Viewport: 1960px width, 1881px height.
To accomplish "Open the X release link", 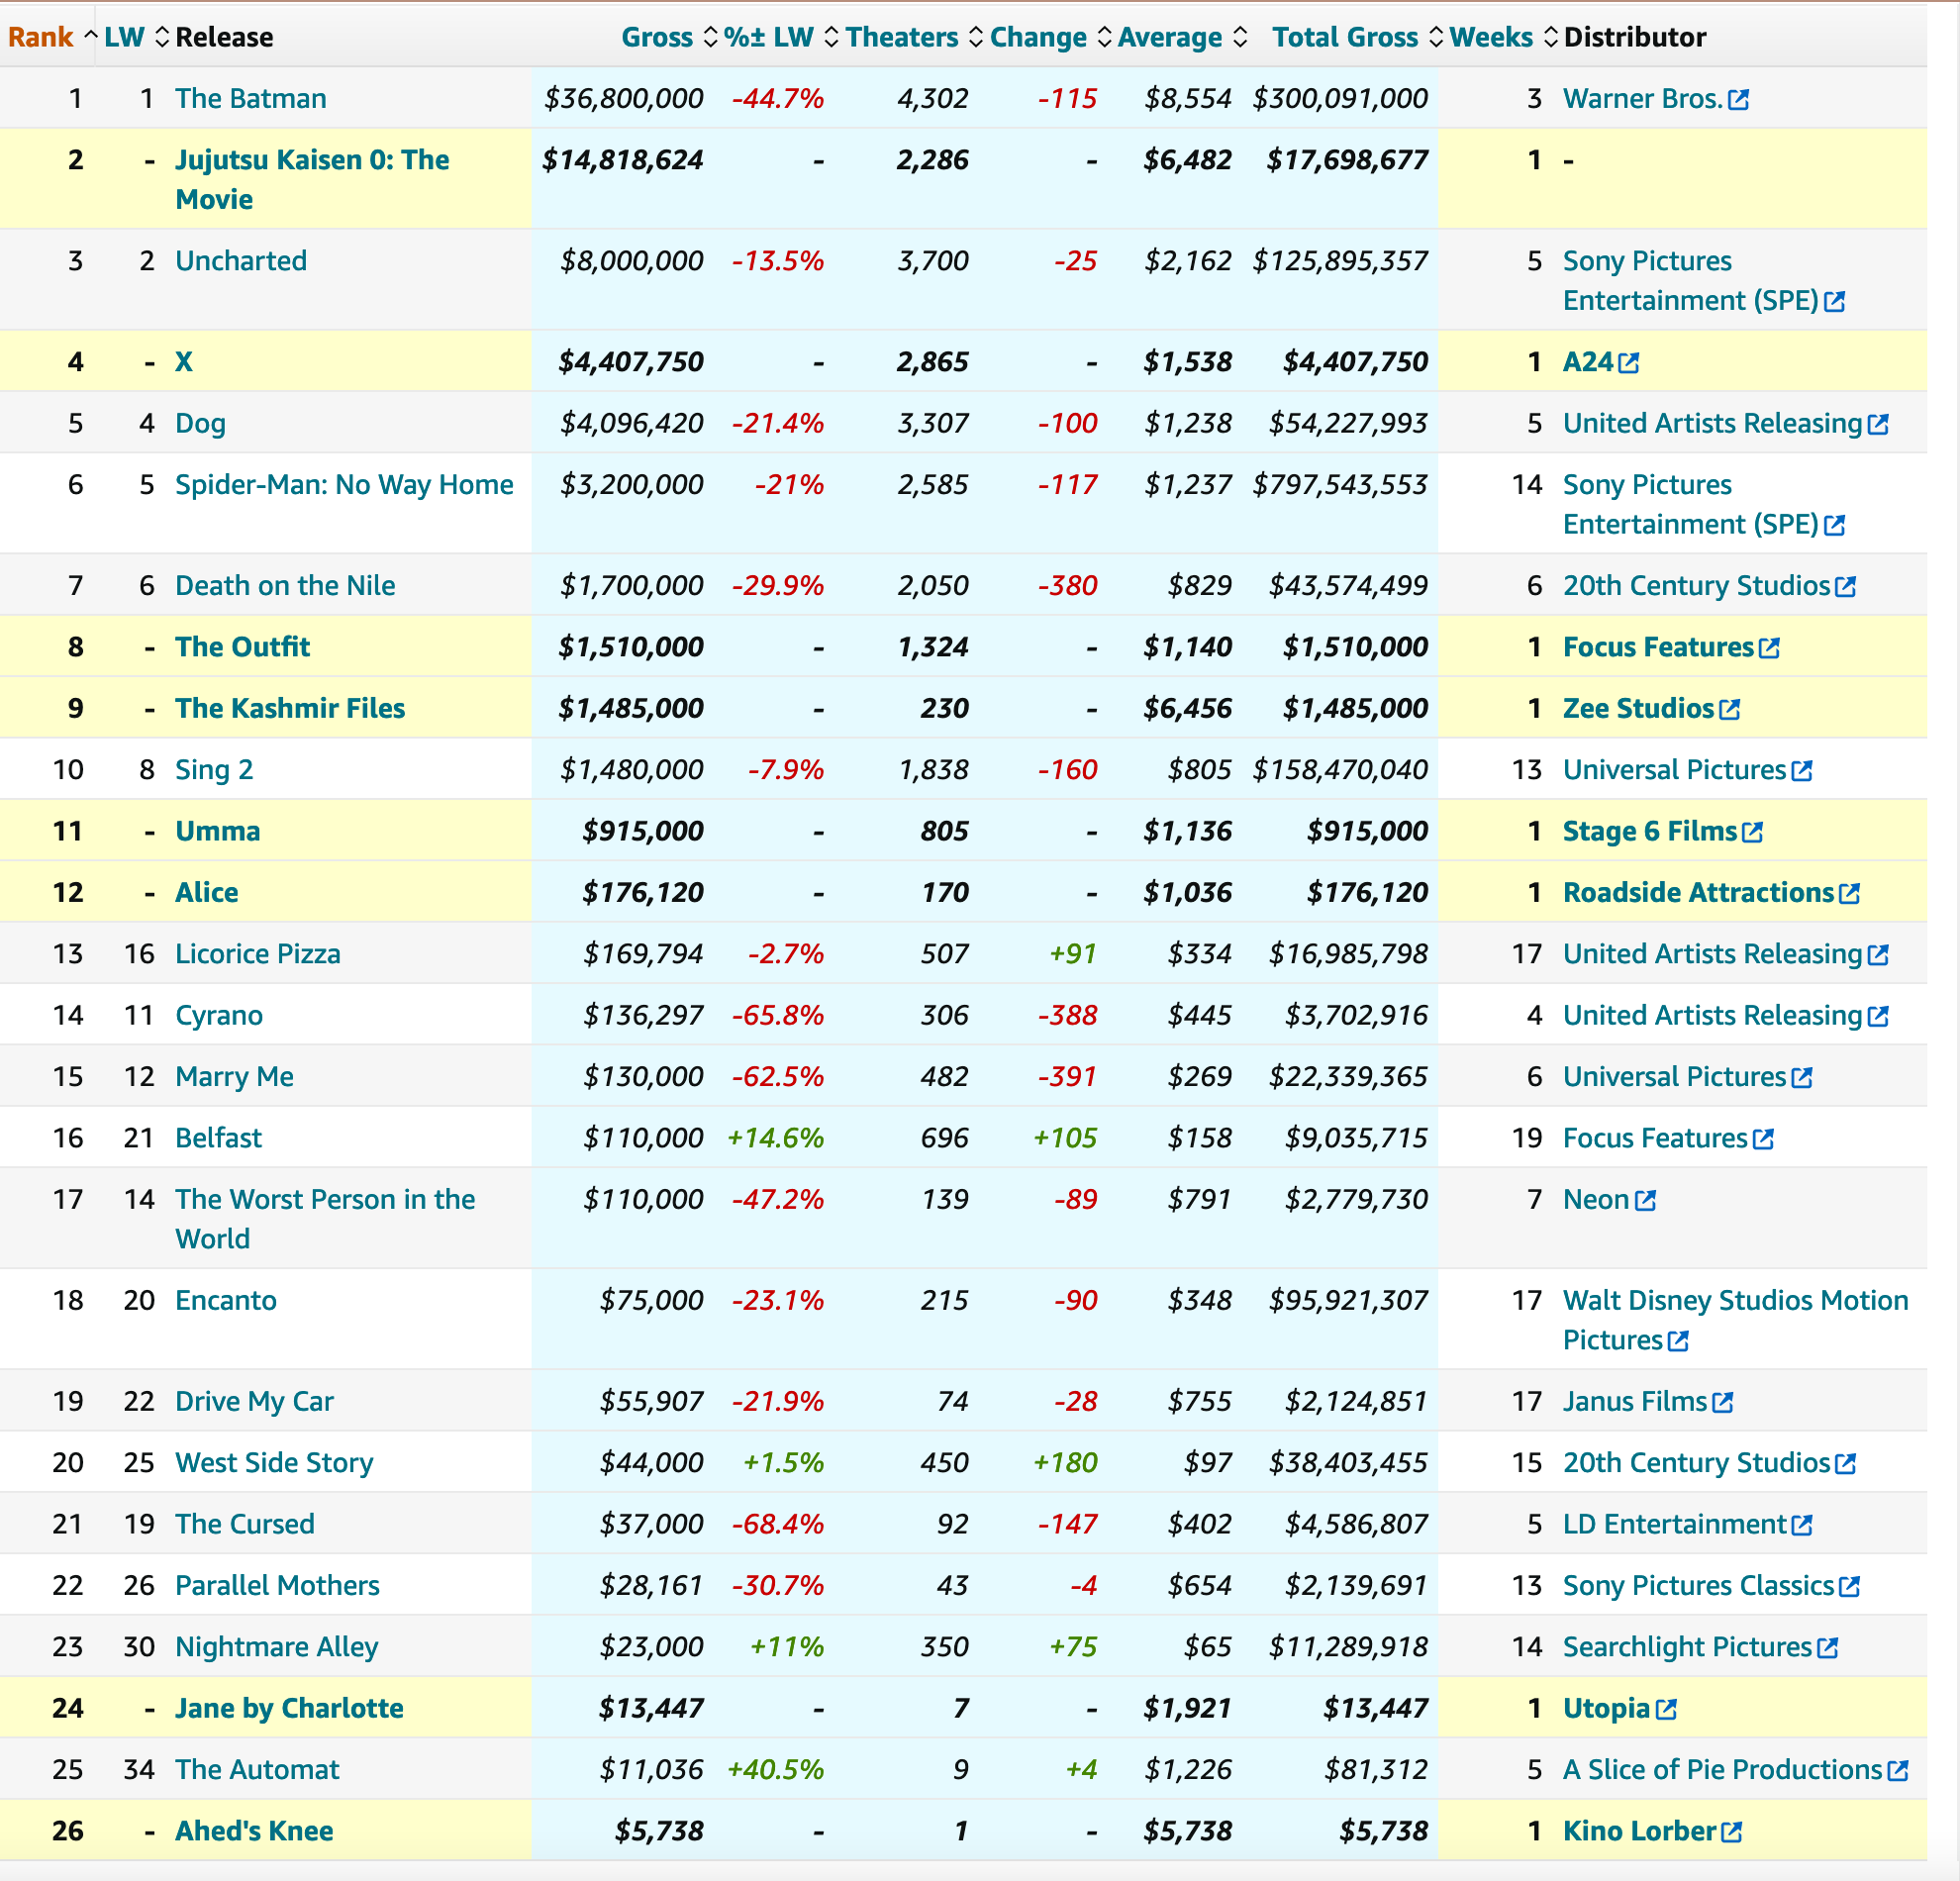I will point(184,361).
